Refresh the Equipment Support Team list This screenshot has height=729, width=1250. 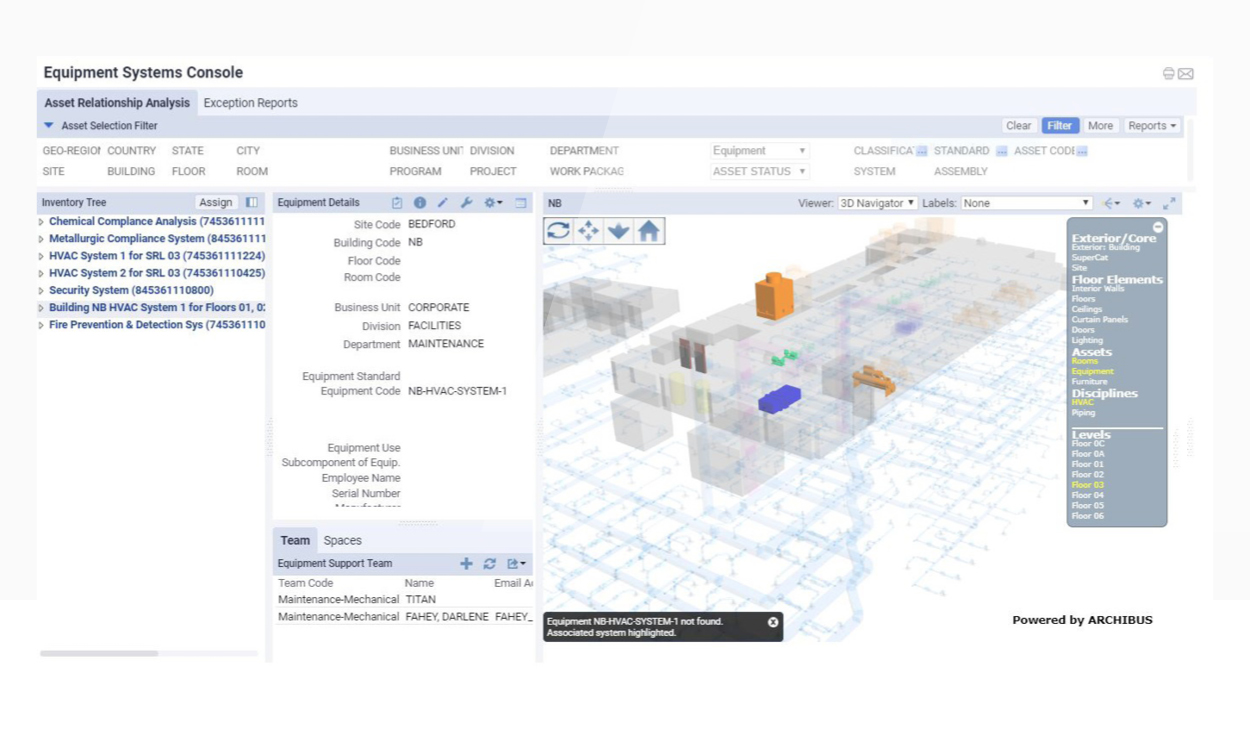490,564
